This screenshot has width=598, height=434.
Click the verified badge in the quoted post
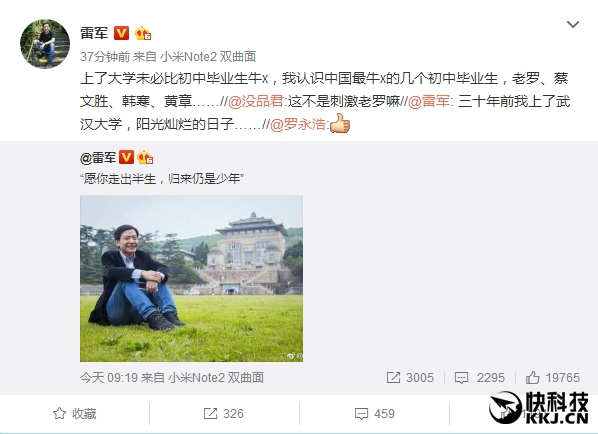(126, 157)
